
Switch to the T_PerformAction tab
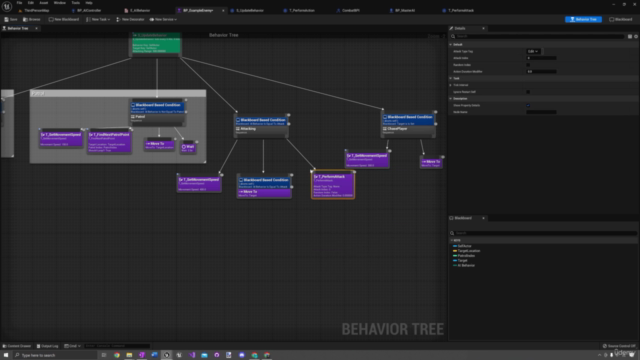(x=302, y=11)
